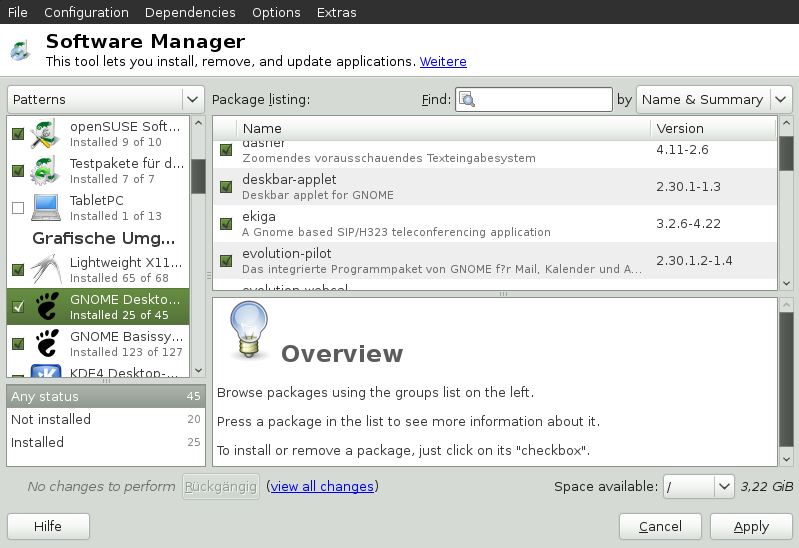Click the KDE4 Desktop pattern icon

pyautogui.click(x=46, y=372)
